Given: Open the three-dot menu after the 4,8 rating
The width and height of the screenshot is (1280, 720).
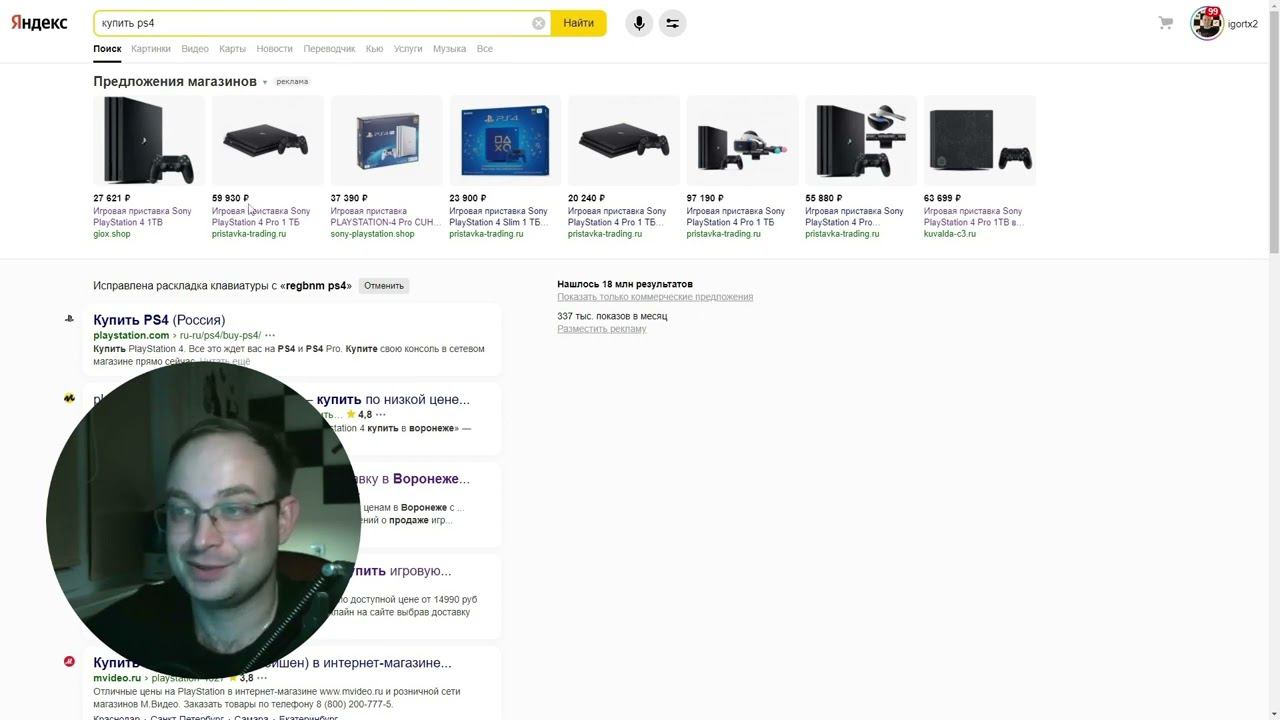Looking at the screenshot, I should coord(381,414).
